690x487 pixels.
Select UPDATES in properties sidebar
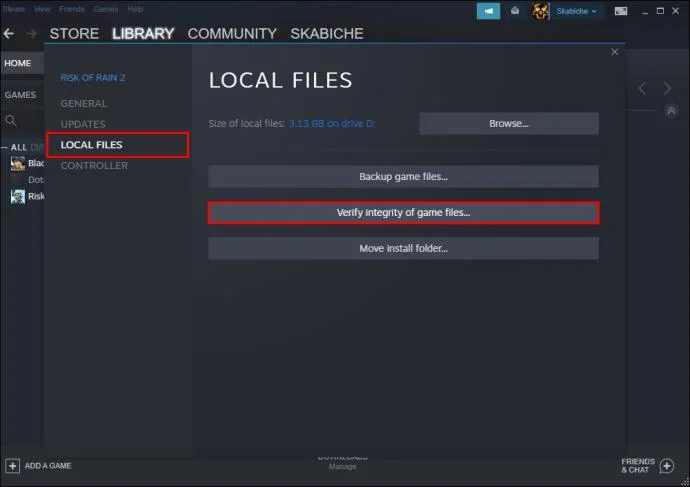click(x=83, y=124)
